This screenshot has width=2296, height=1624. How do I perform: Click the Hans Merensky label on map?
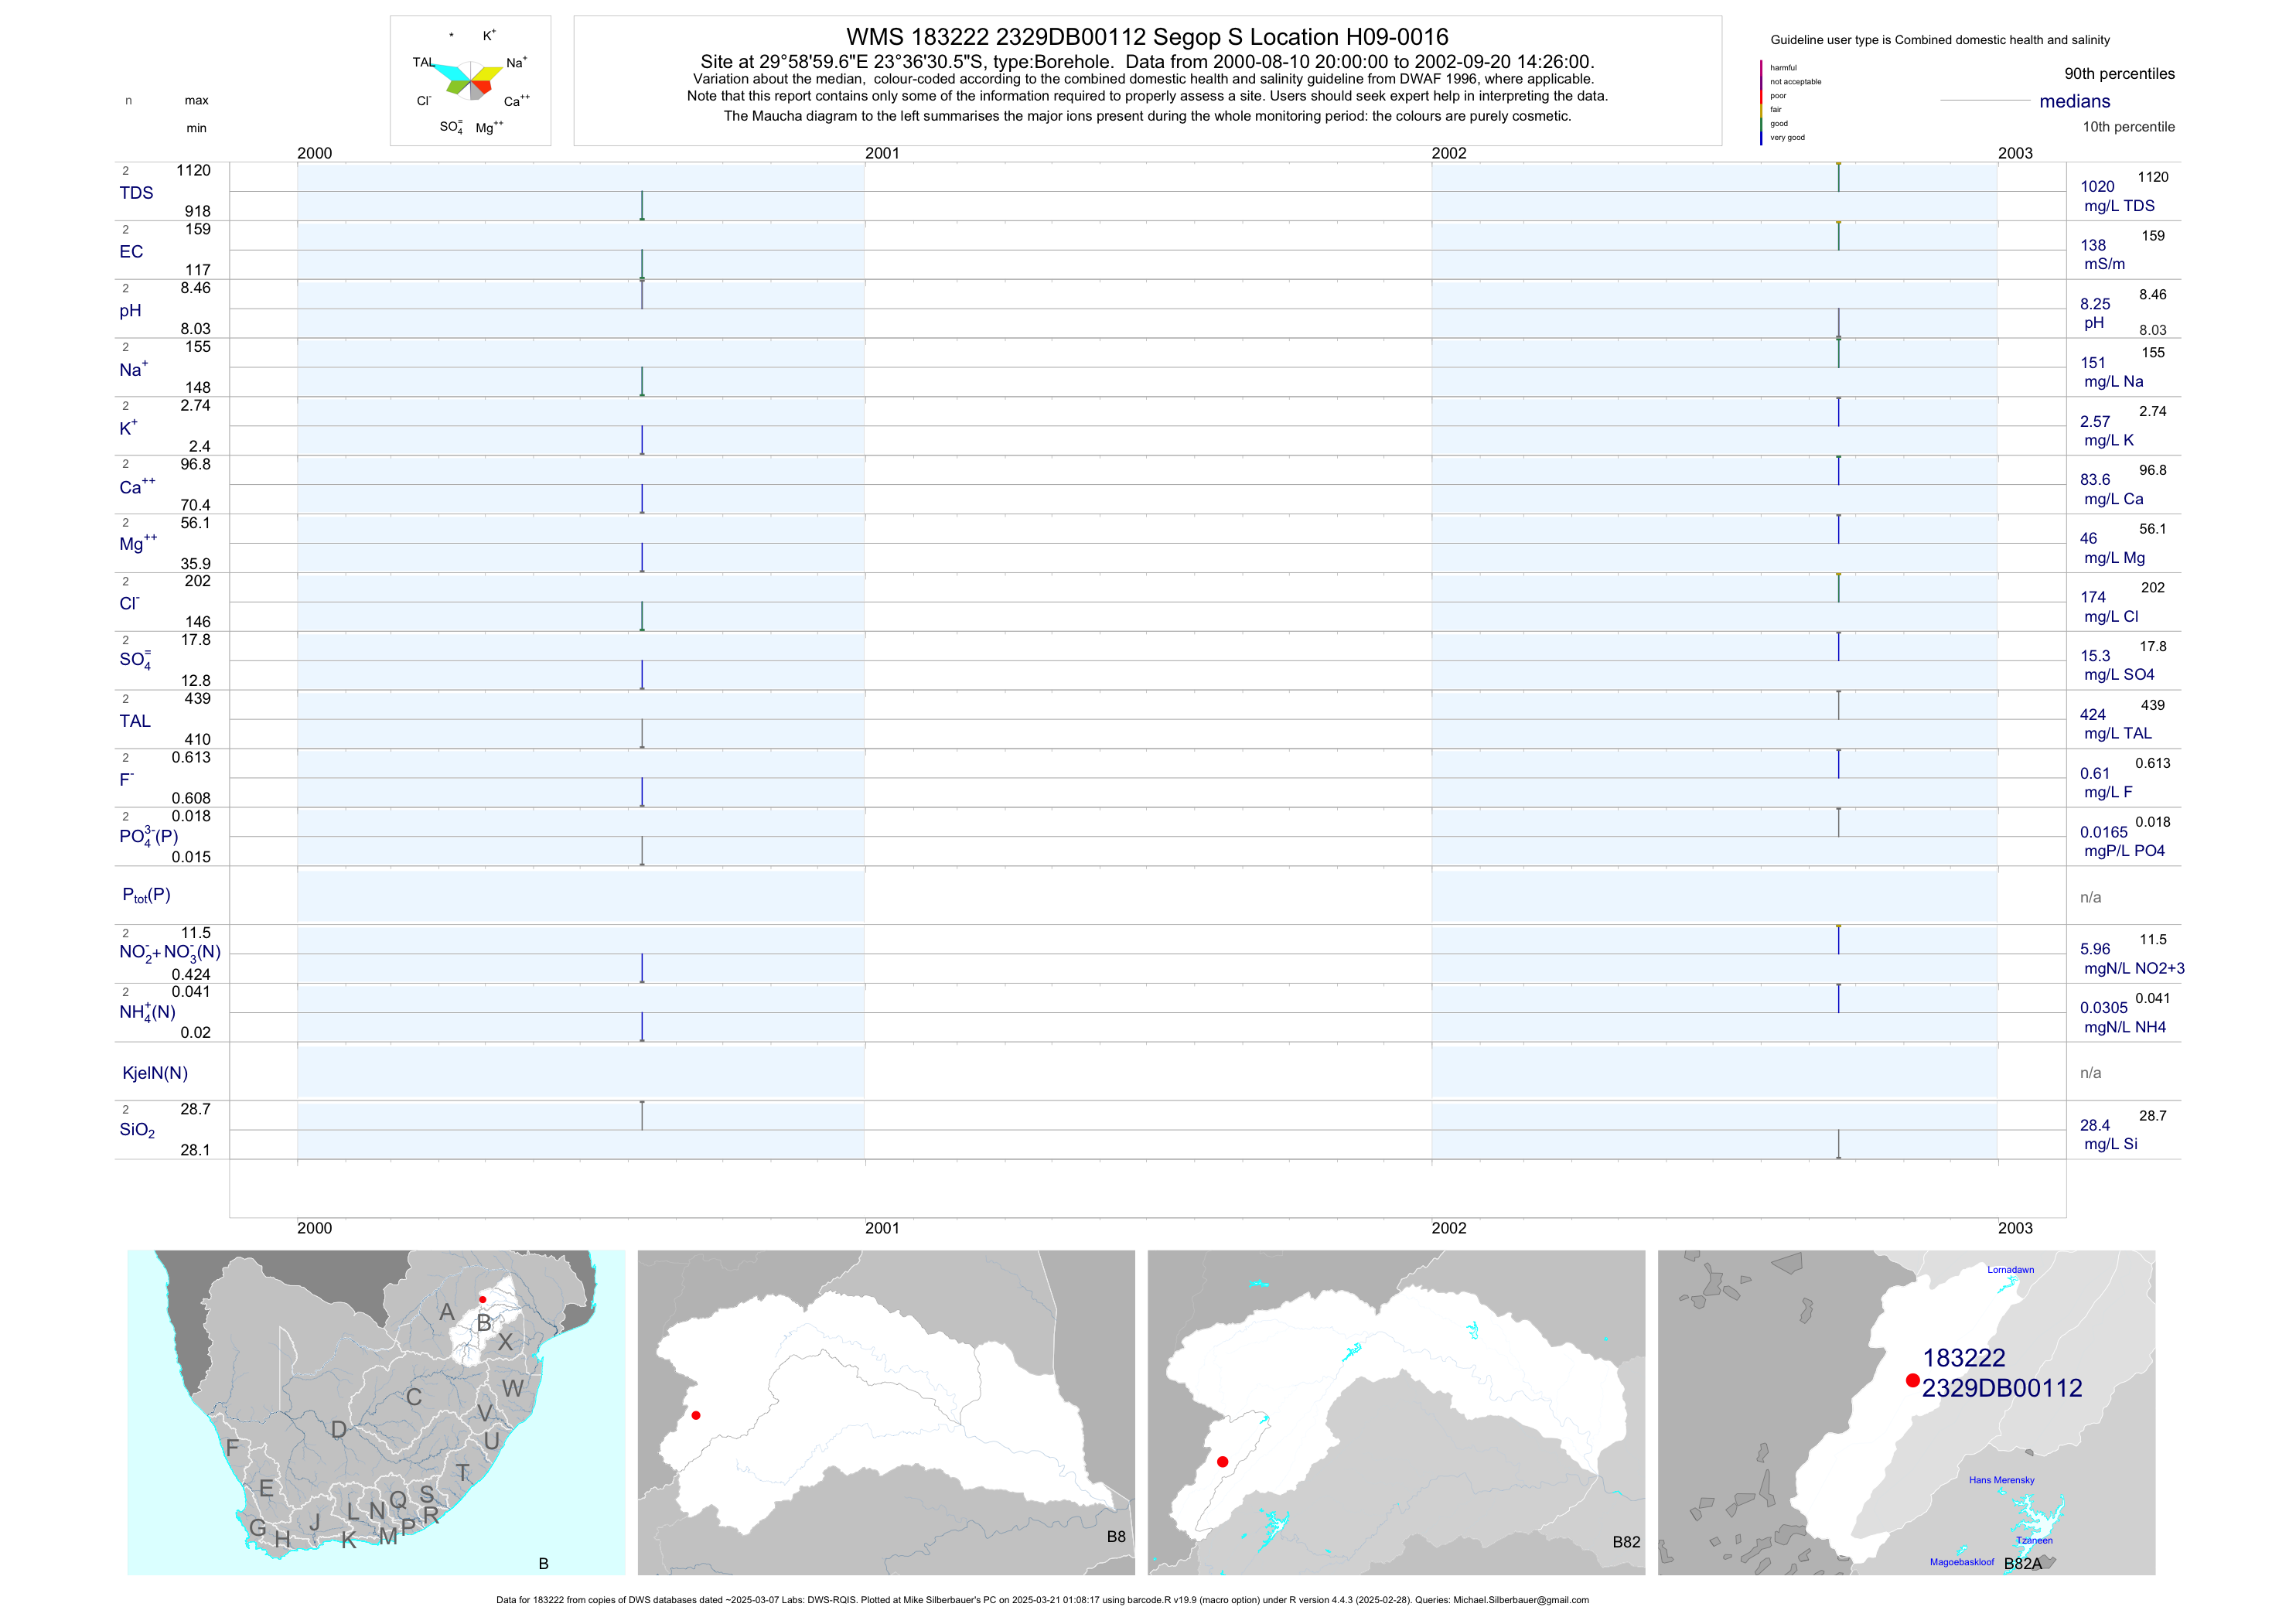click(x=2001, y=1480)
